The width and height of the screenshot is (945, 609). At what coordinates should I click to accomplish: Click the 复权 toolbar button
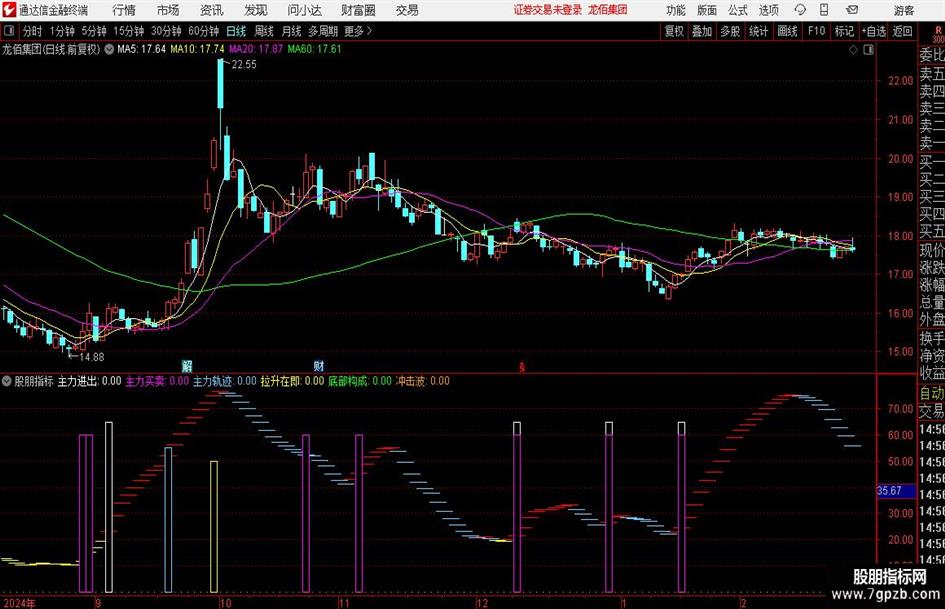(674, 31)
